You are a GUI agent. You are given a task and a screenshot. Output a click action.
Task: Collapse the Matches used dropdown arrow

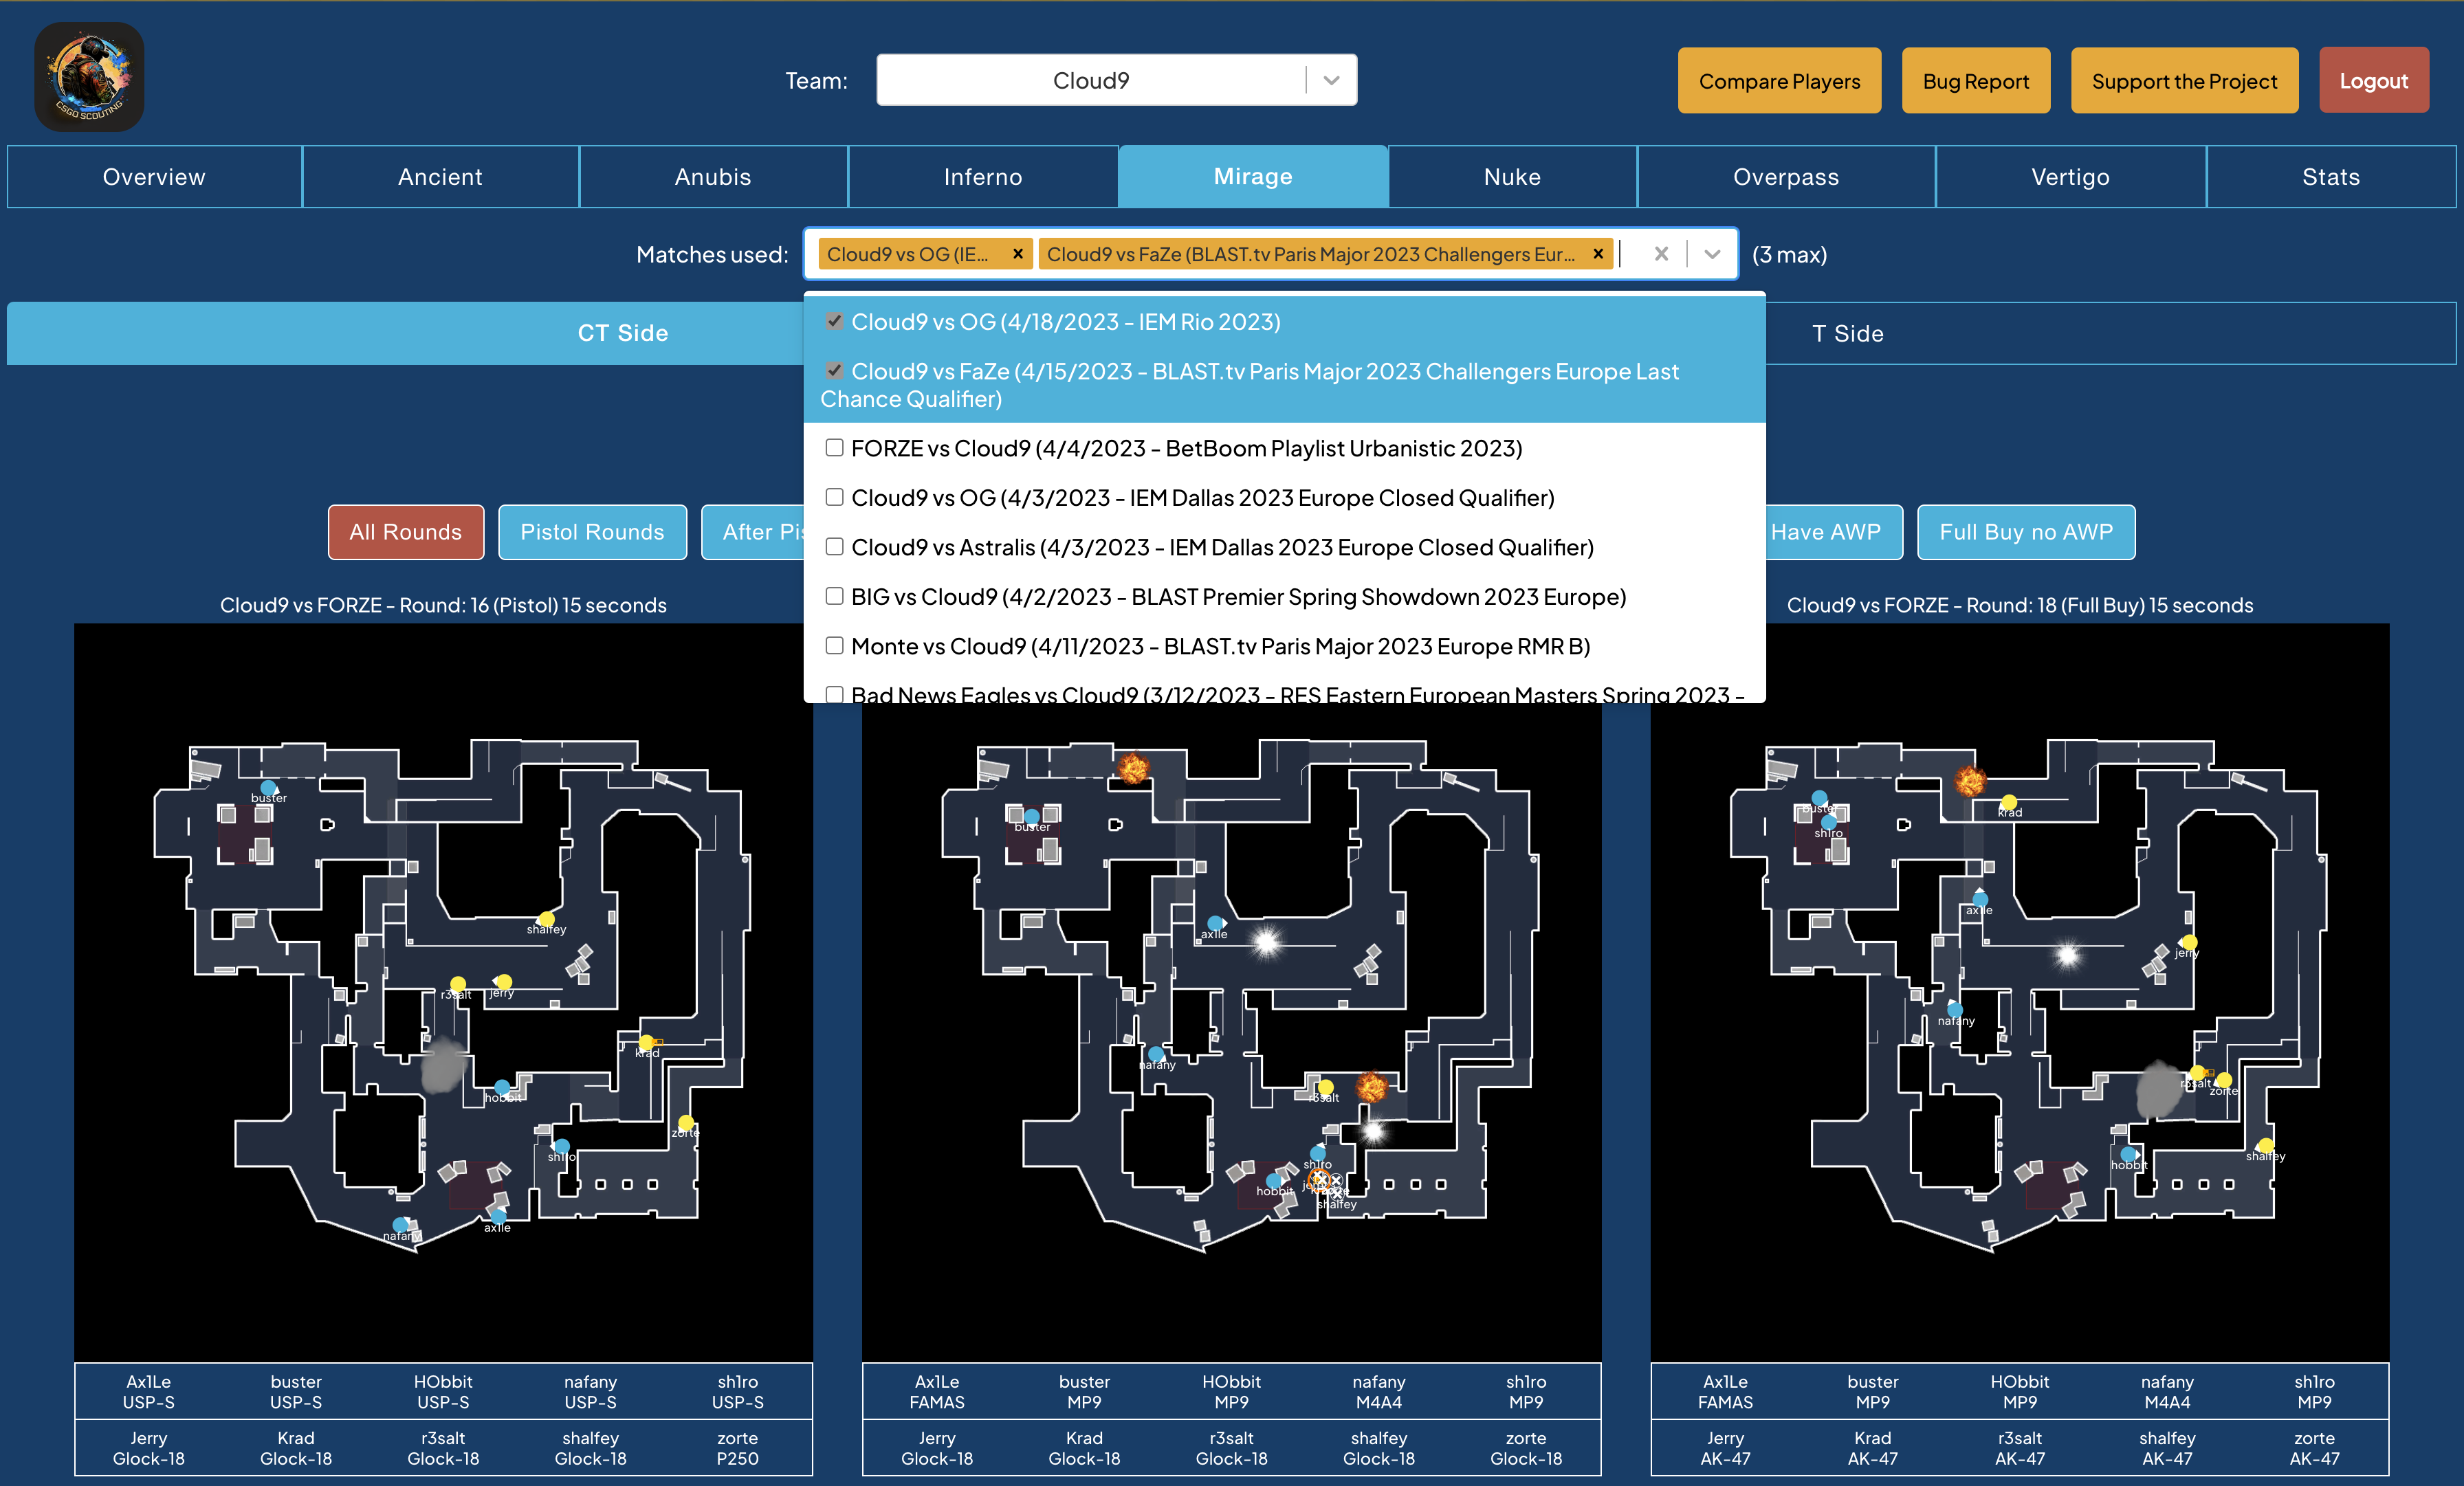click(x=1712, y=254)
